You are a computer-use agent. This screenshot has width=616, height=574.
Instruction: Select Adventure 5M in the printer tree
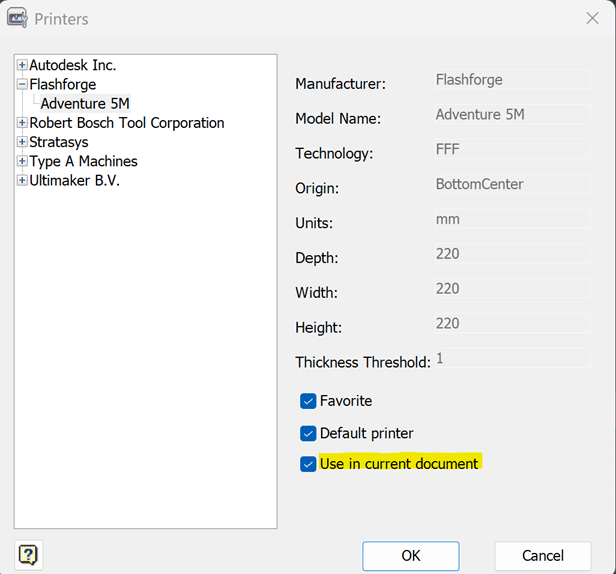click(x=85, y=104)
